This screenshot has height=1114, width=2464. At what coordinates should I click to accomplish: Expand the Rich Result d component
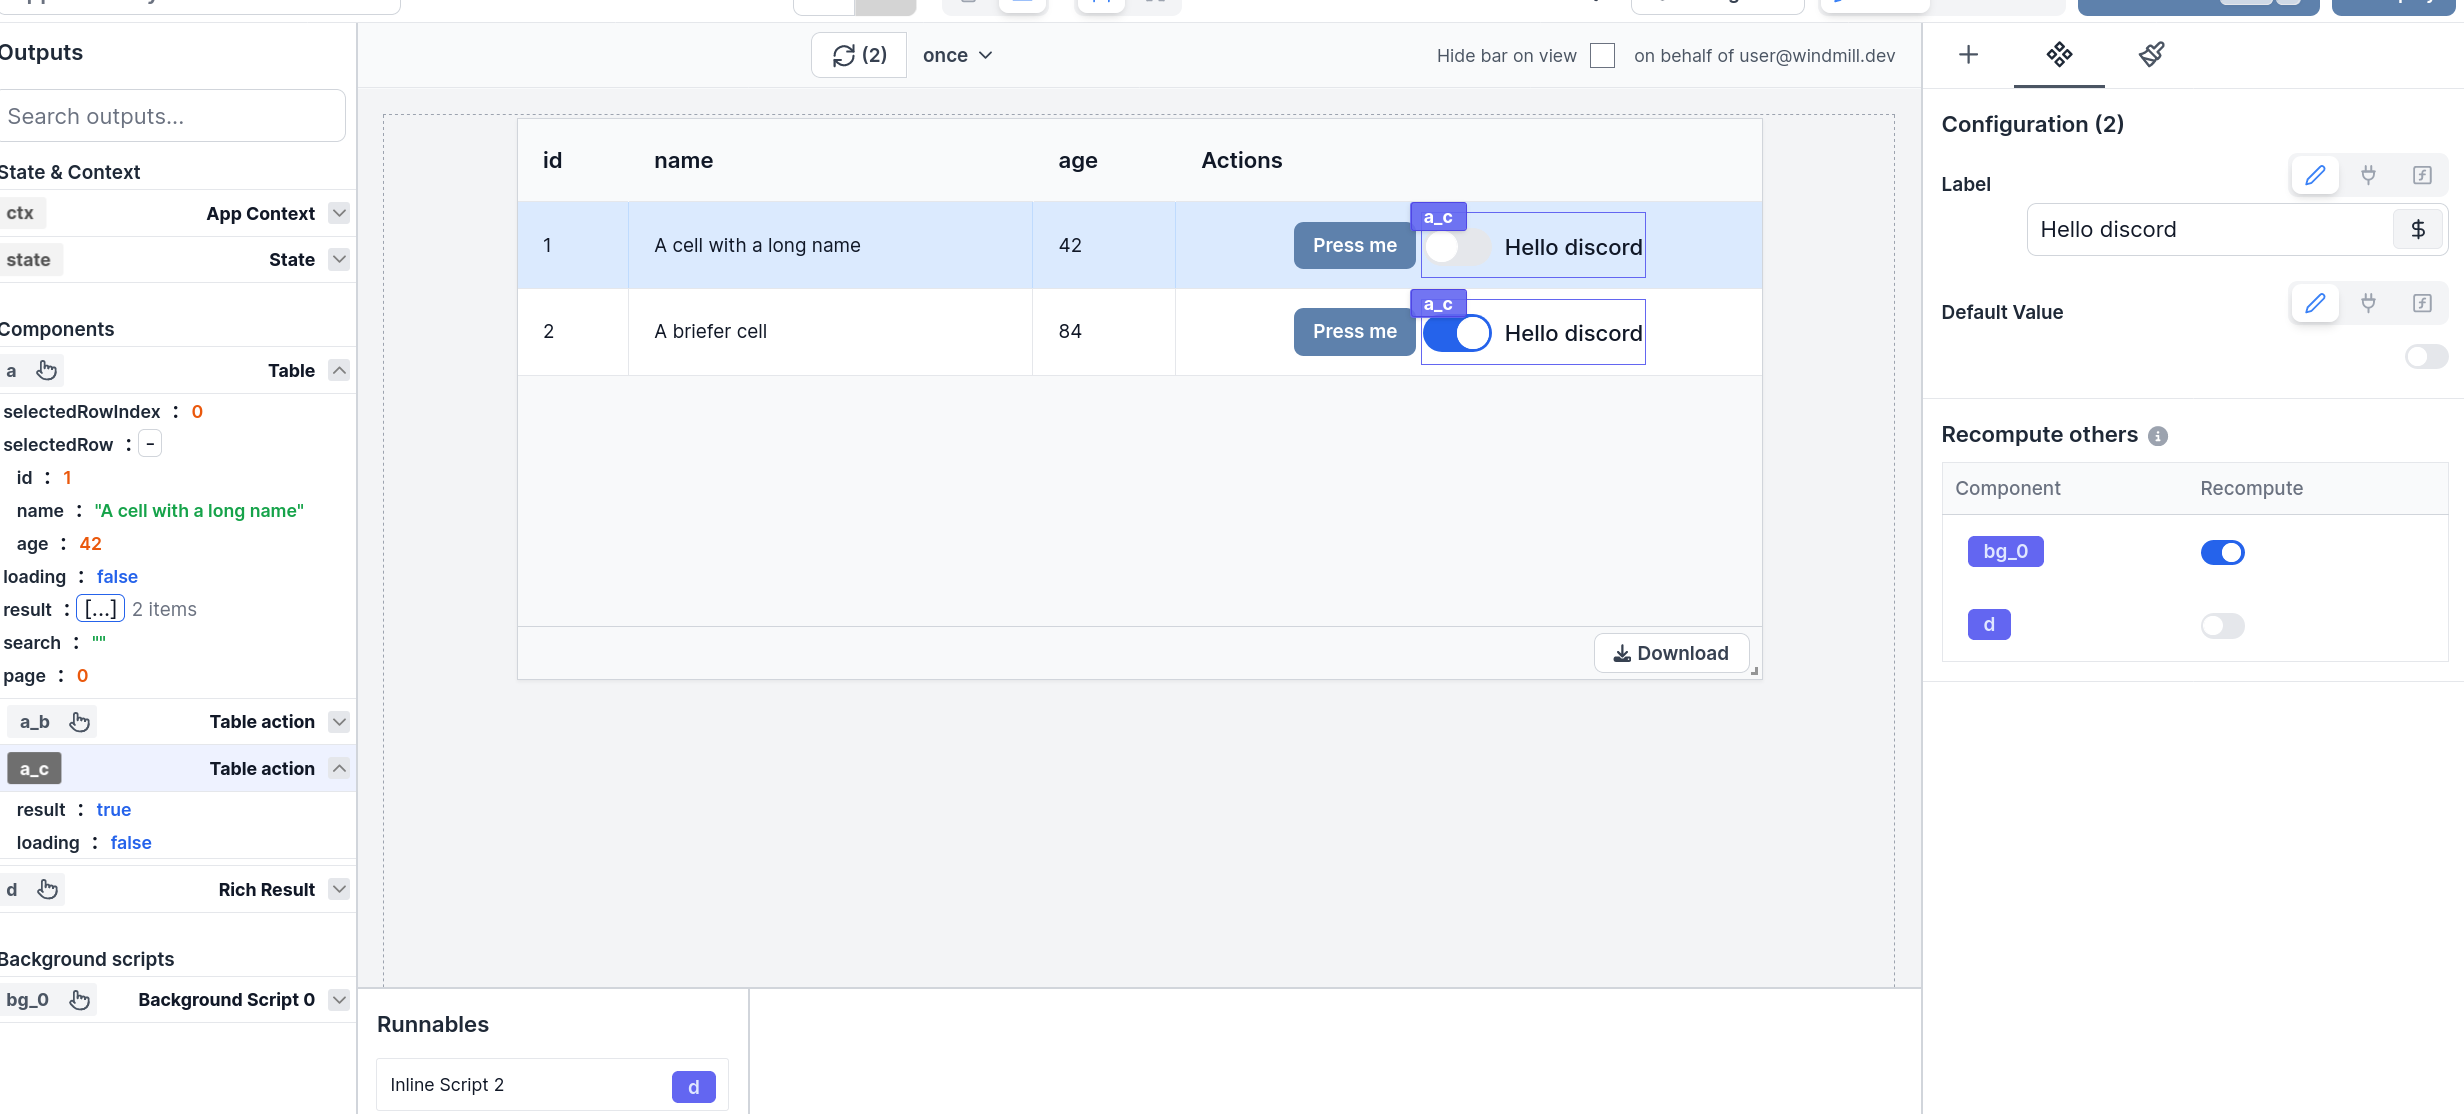(x=339, y=889)
